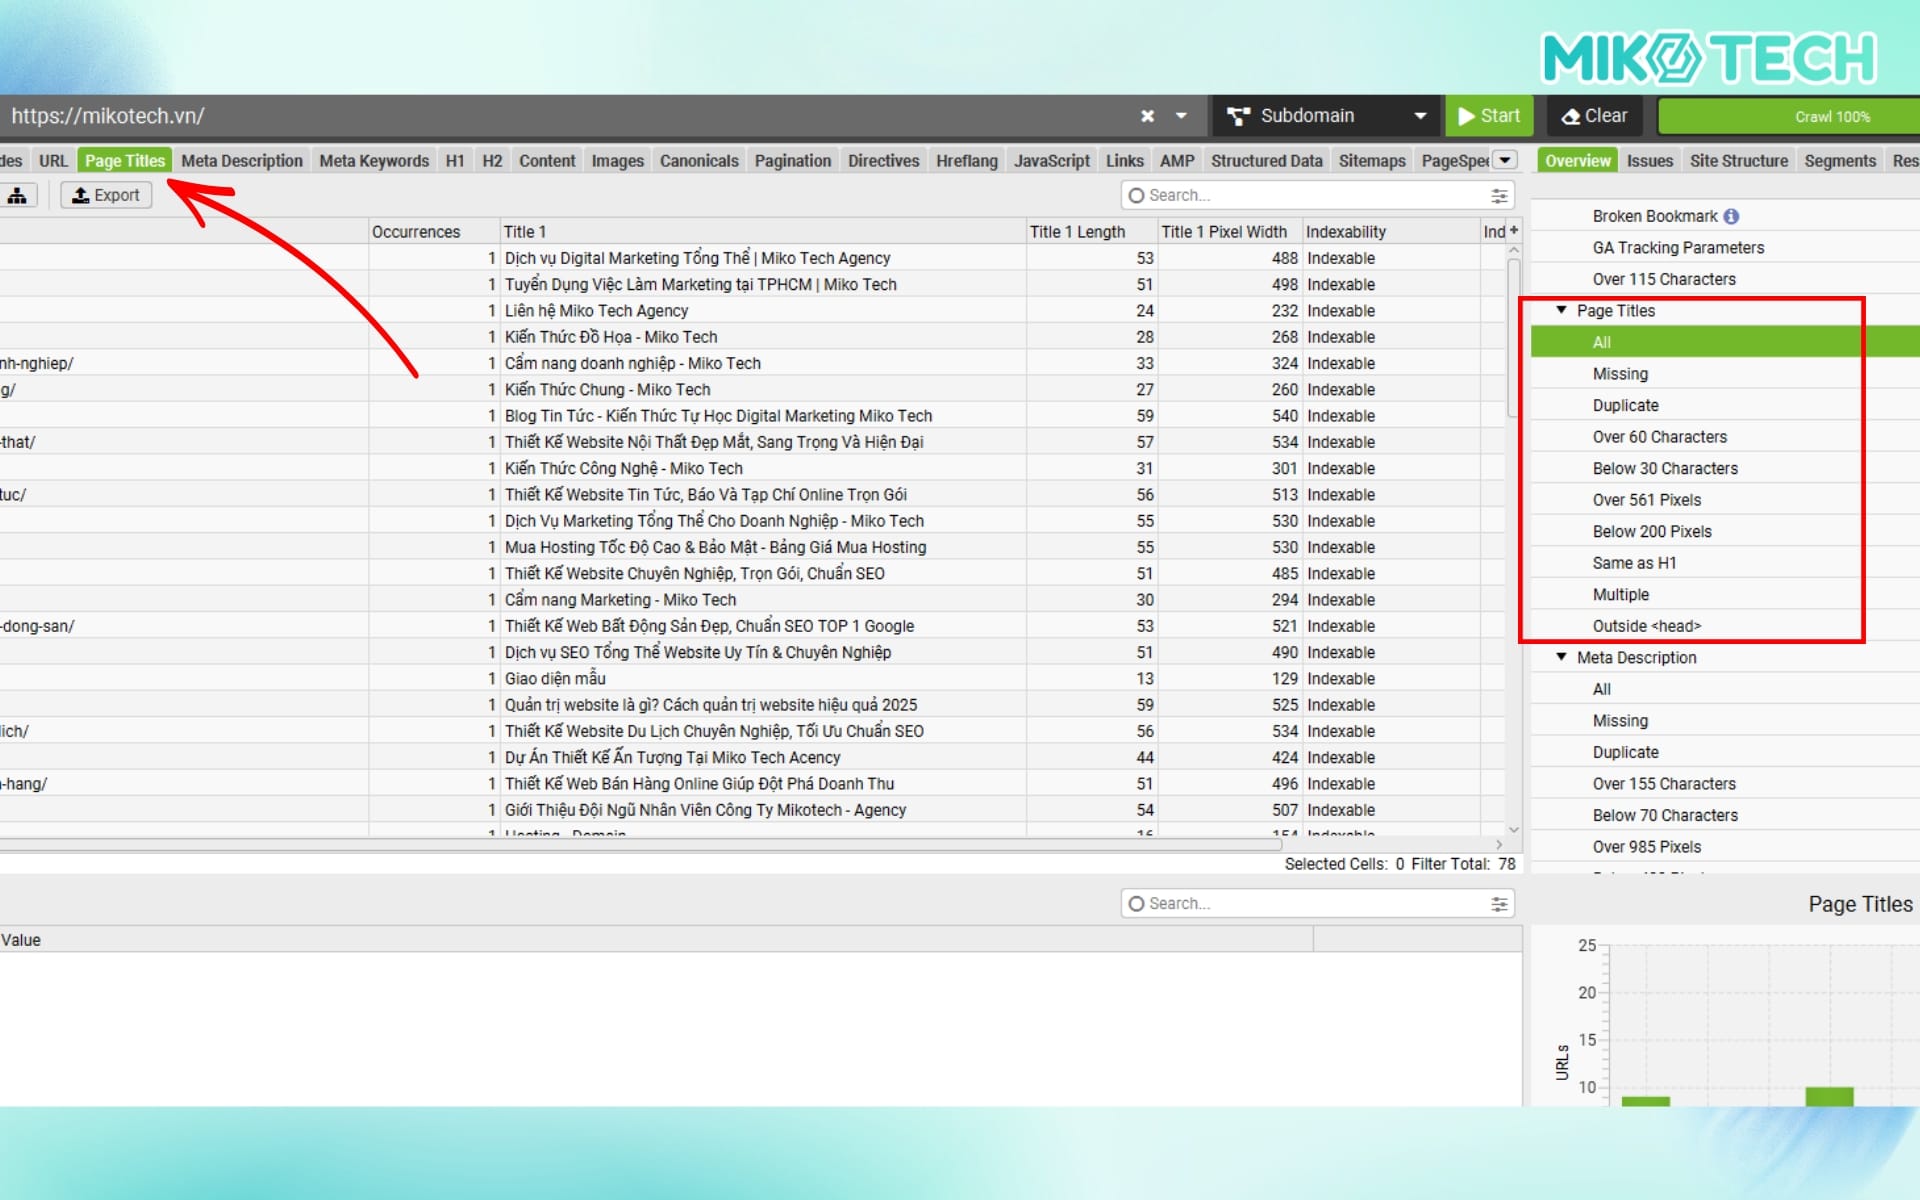1920x1200 pixels.
Task: Open URL history dropdown arrow
Action: click(x=1181, y=116)
